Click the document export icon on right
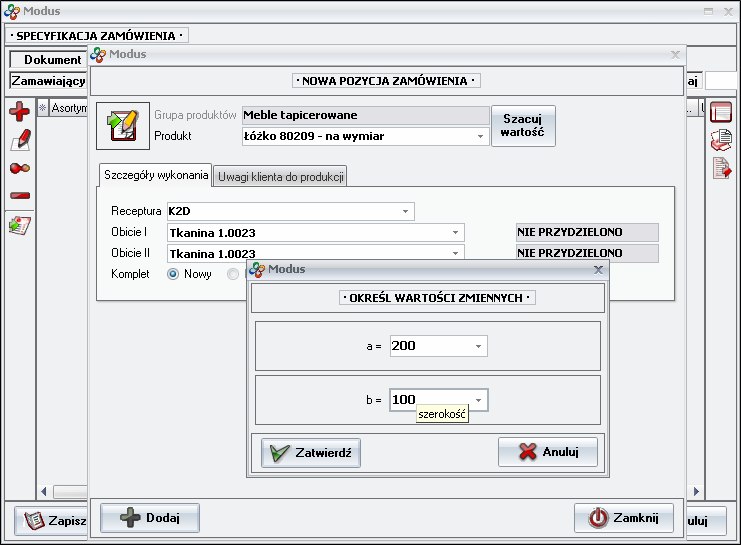 721,168
